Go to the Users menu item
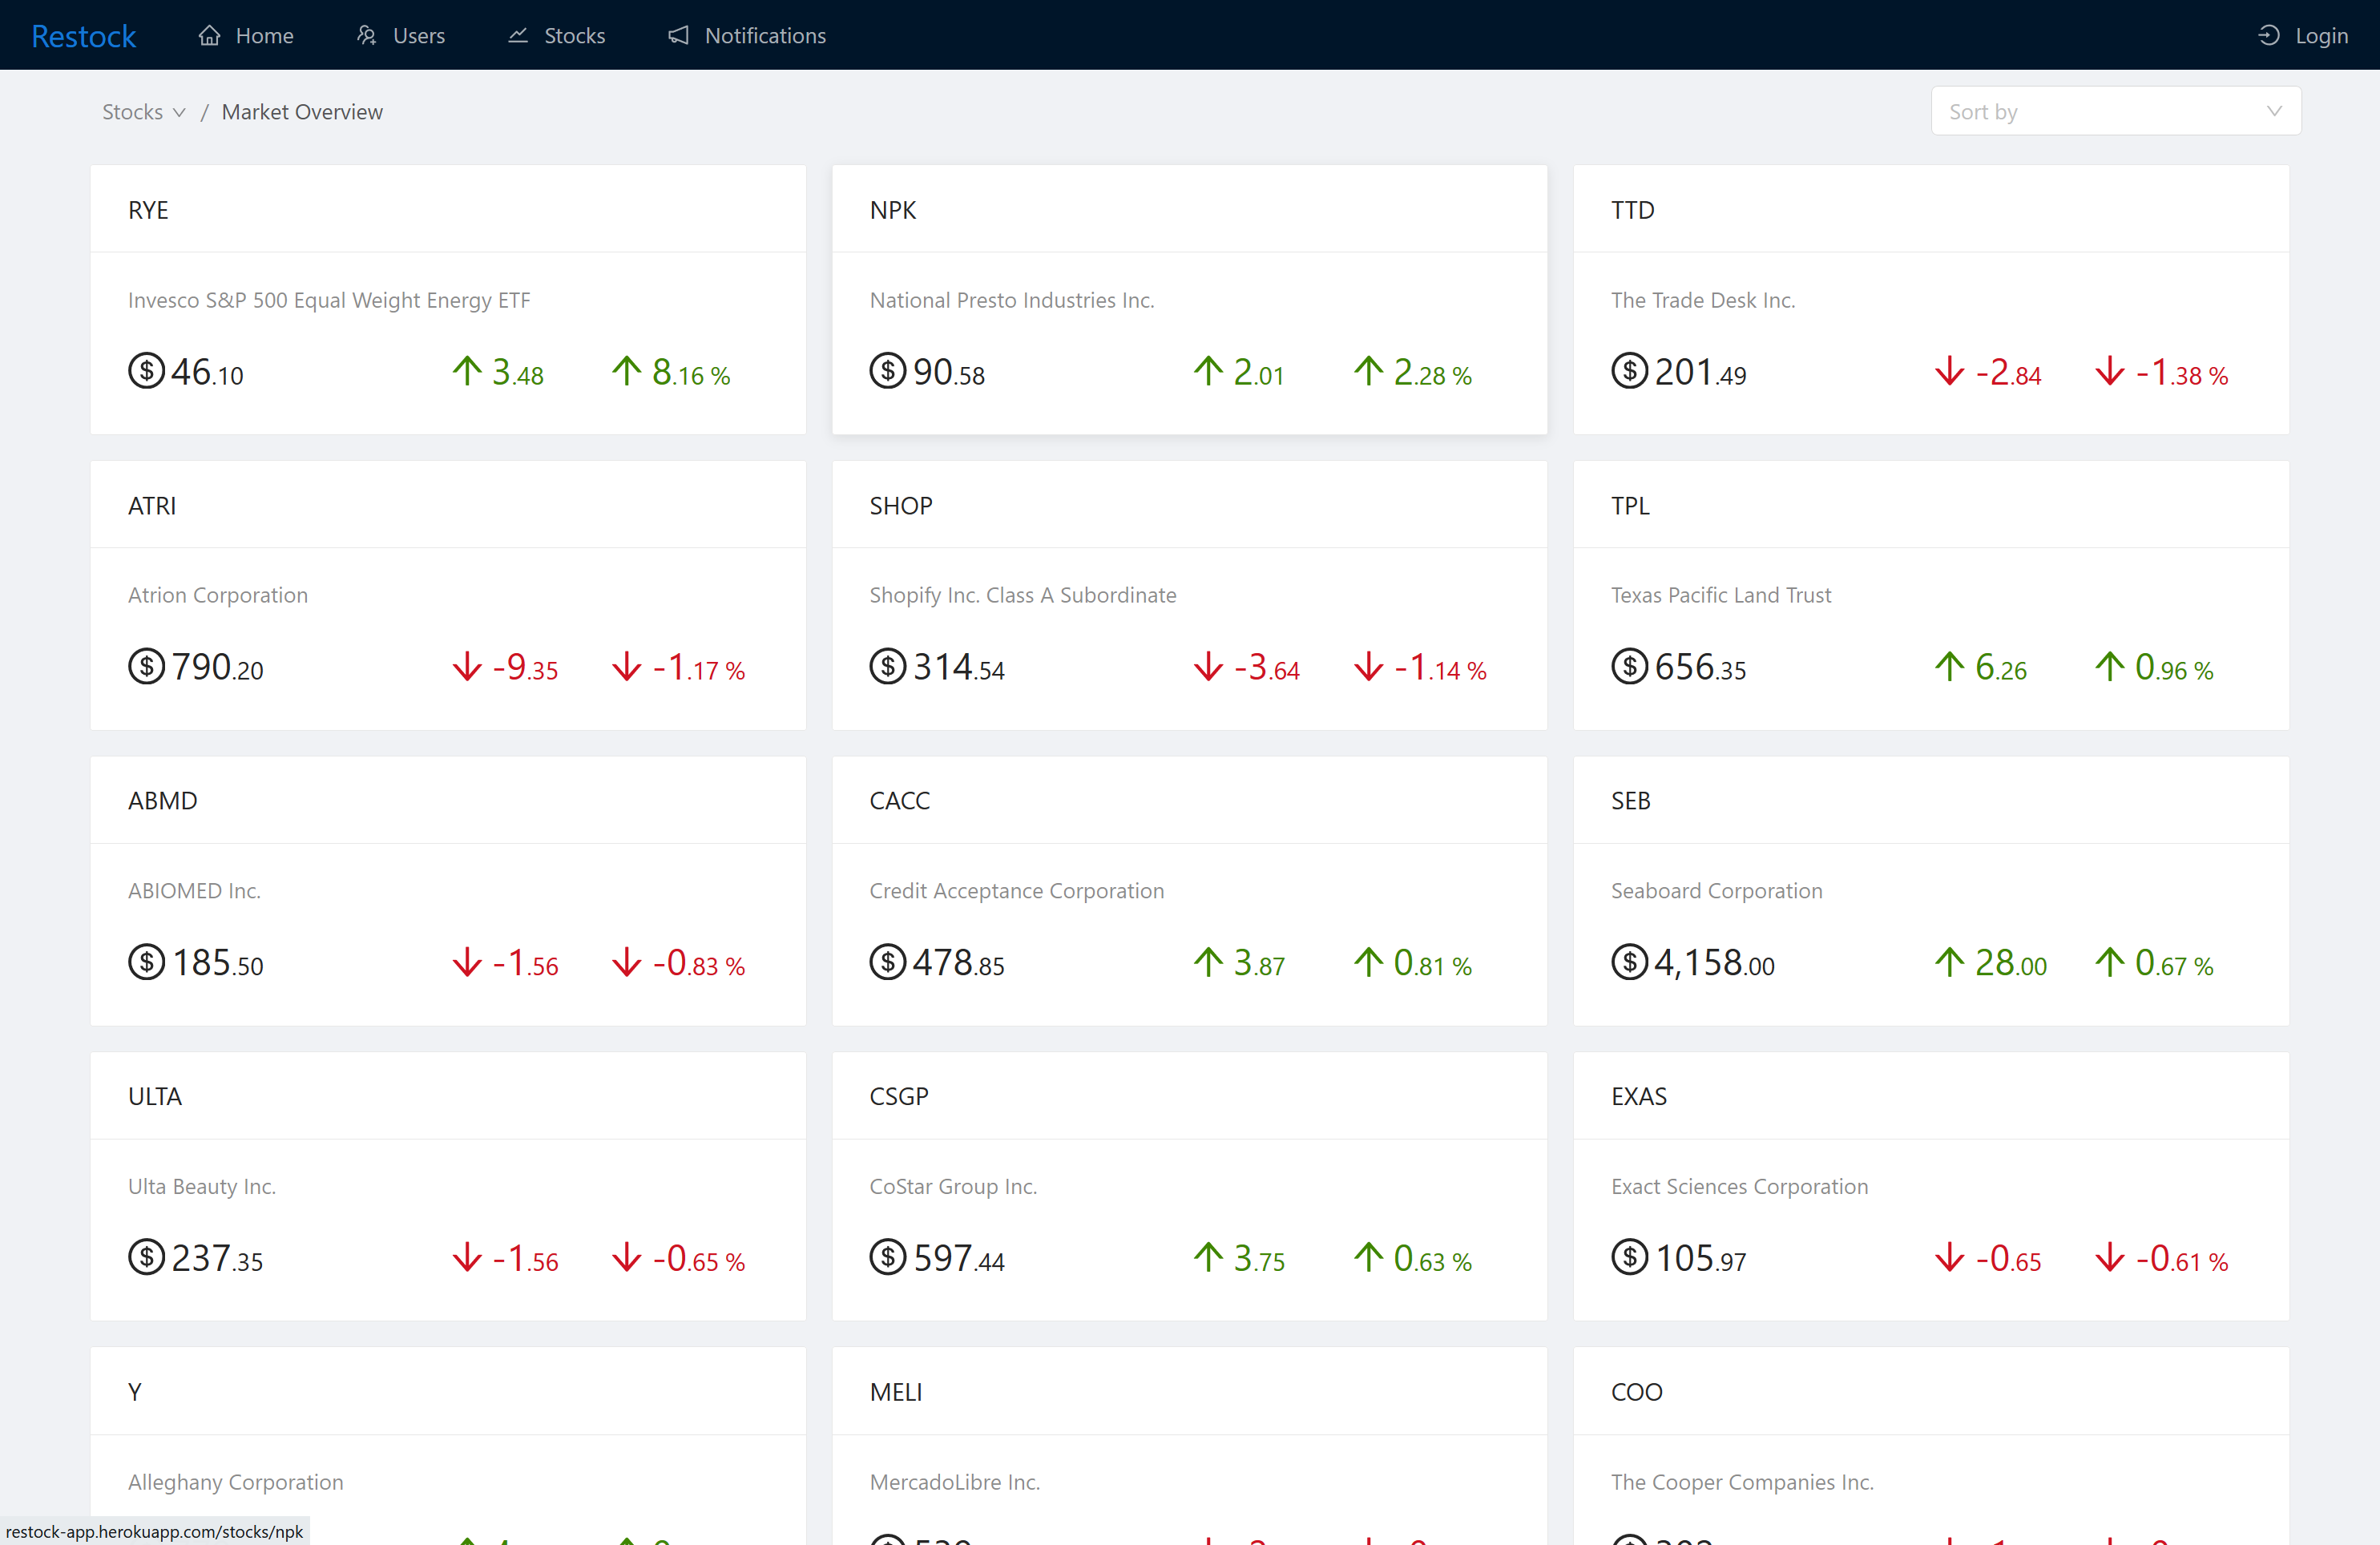This screenshot has width=2380, height=1545. tap(418, 36)
